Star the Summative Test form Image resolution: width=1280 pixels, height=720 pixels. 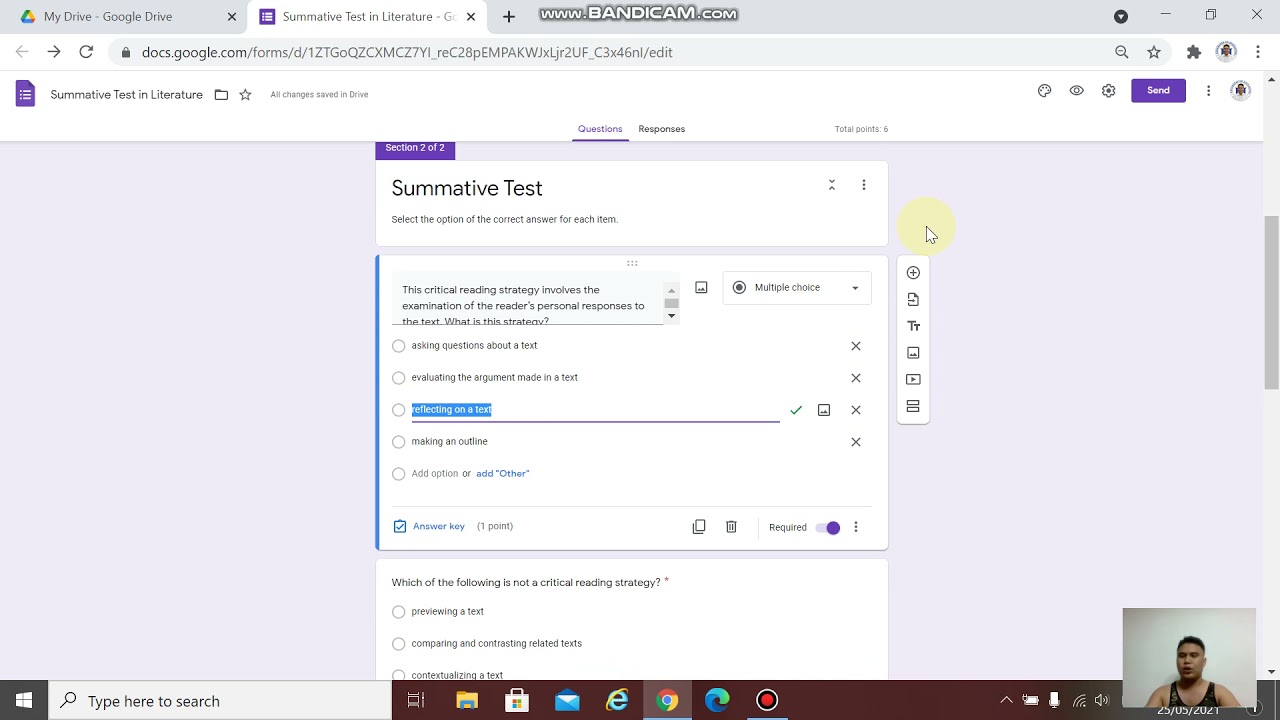(x=245, y=94)
